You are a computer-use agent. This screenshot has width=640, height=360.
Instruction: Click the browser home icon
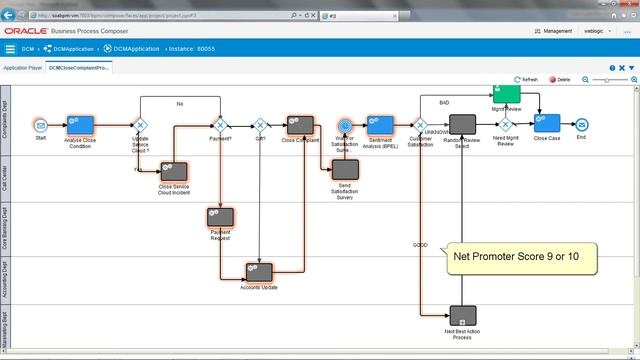tap(614, 16)
